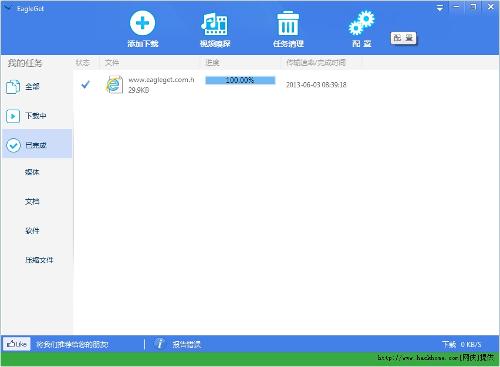Select the Media (媒体) subcategory
Viewport: 500px width, 367px height.
(x=32, y=172)
